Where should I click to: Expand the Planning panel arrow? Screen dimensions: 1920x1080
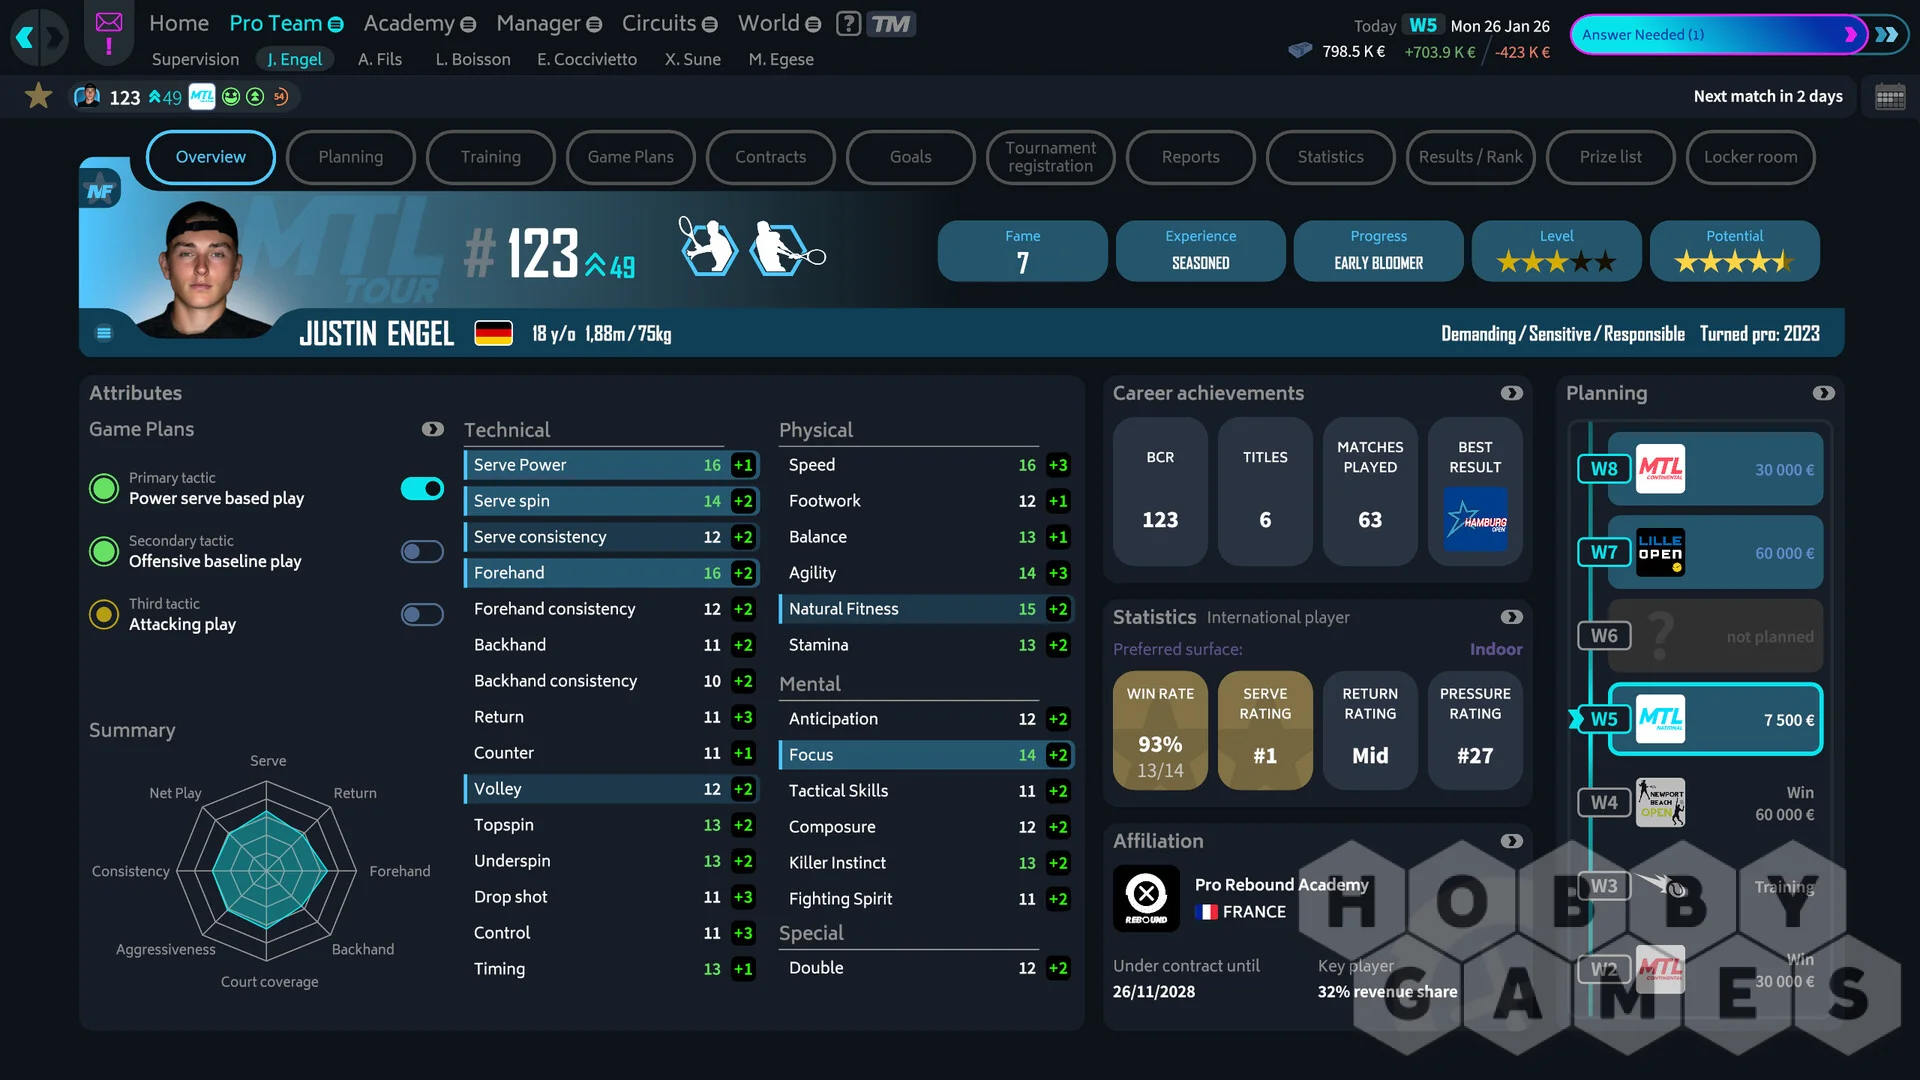[x=1823, y=393]
